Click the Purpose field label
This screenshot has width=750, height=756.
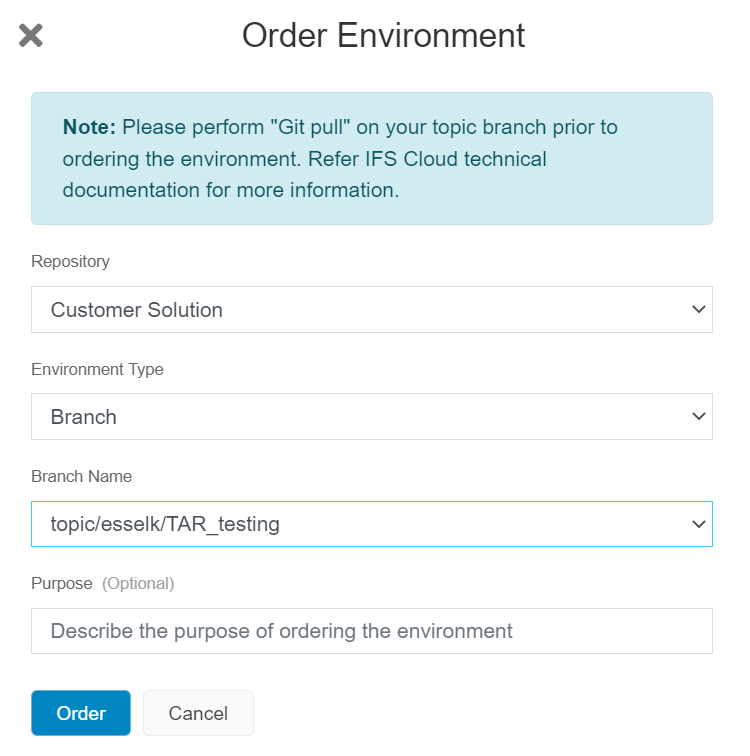(x=62, y=583)
